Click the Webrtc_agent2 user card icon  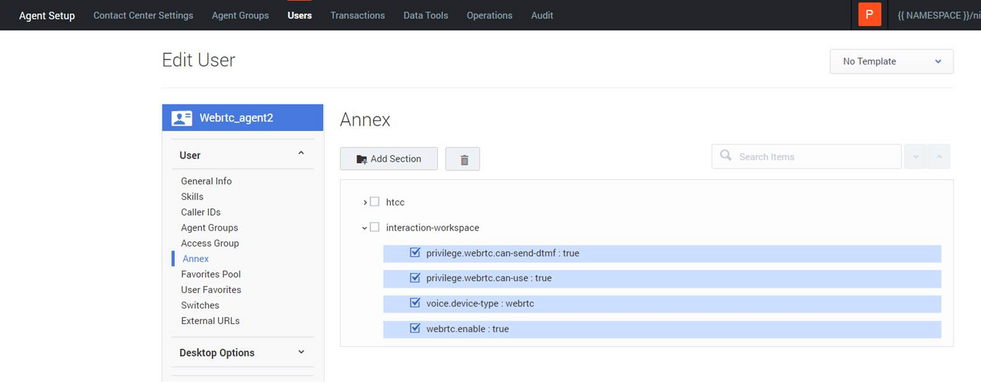click(181, 118)
